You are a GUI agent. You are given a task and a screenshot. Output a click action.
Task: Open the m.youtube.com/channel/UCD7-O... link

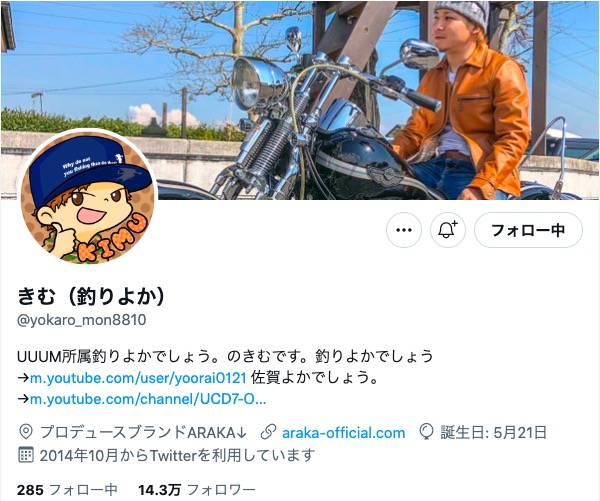pos(148,399)
